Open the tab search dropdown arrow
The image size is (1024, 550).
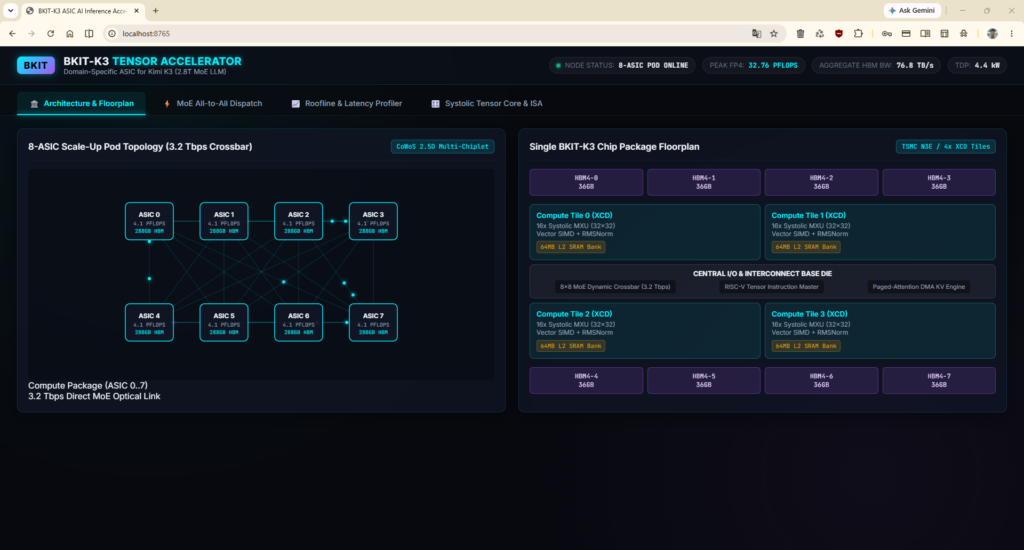[x=10, y=10]
